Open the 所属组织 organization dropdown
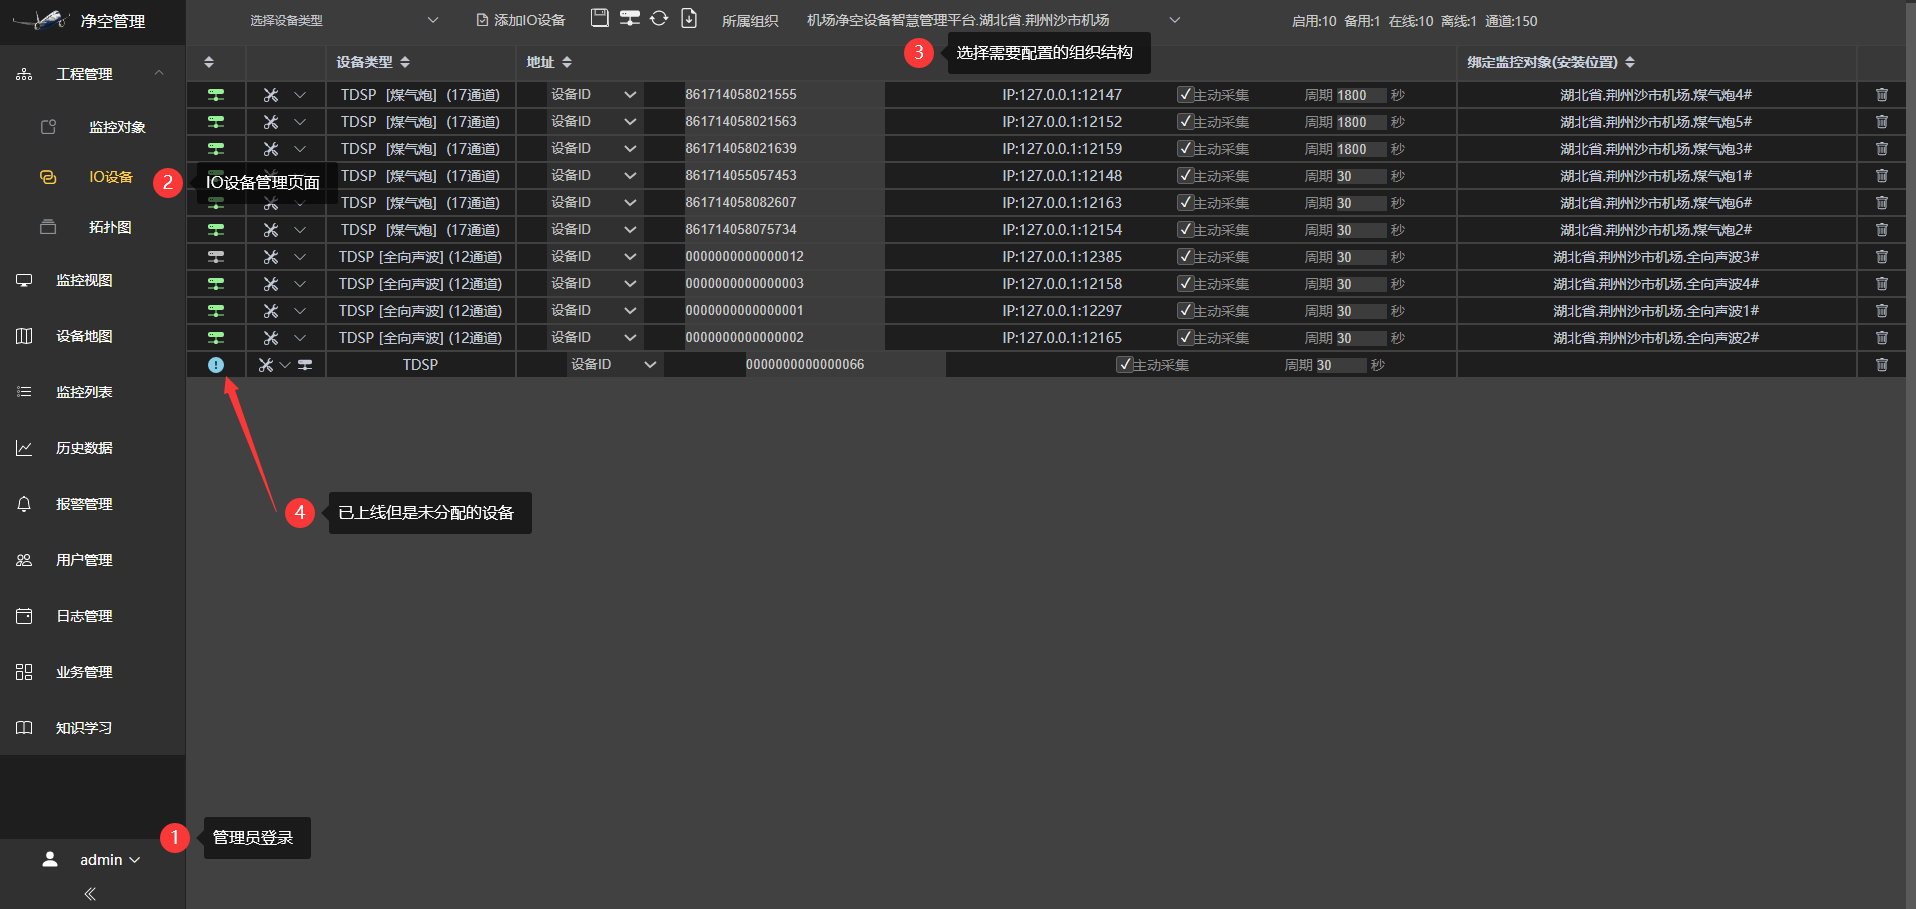 [x=993, y=20]
